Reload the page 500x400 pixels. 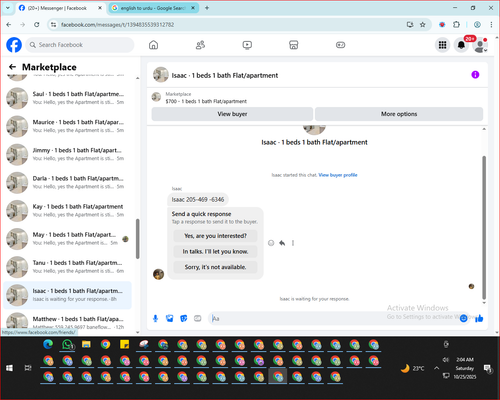click(x=37, y=25)
